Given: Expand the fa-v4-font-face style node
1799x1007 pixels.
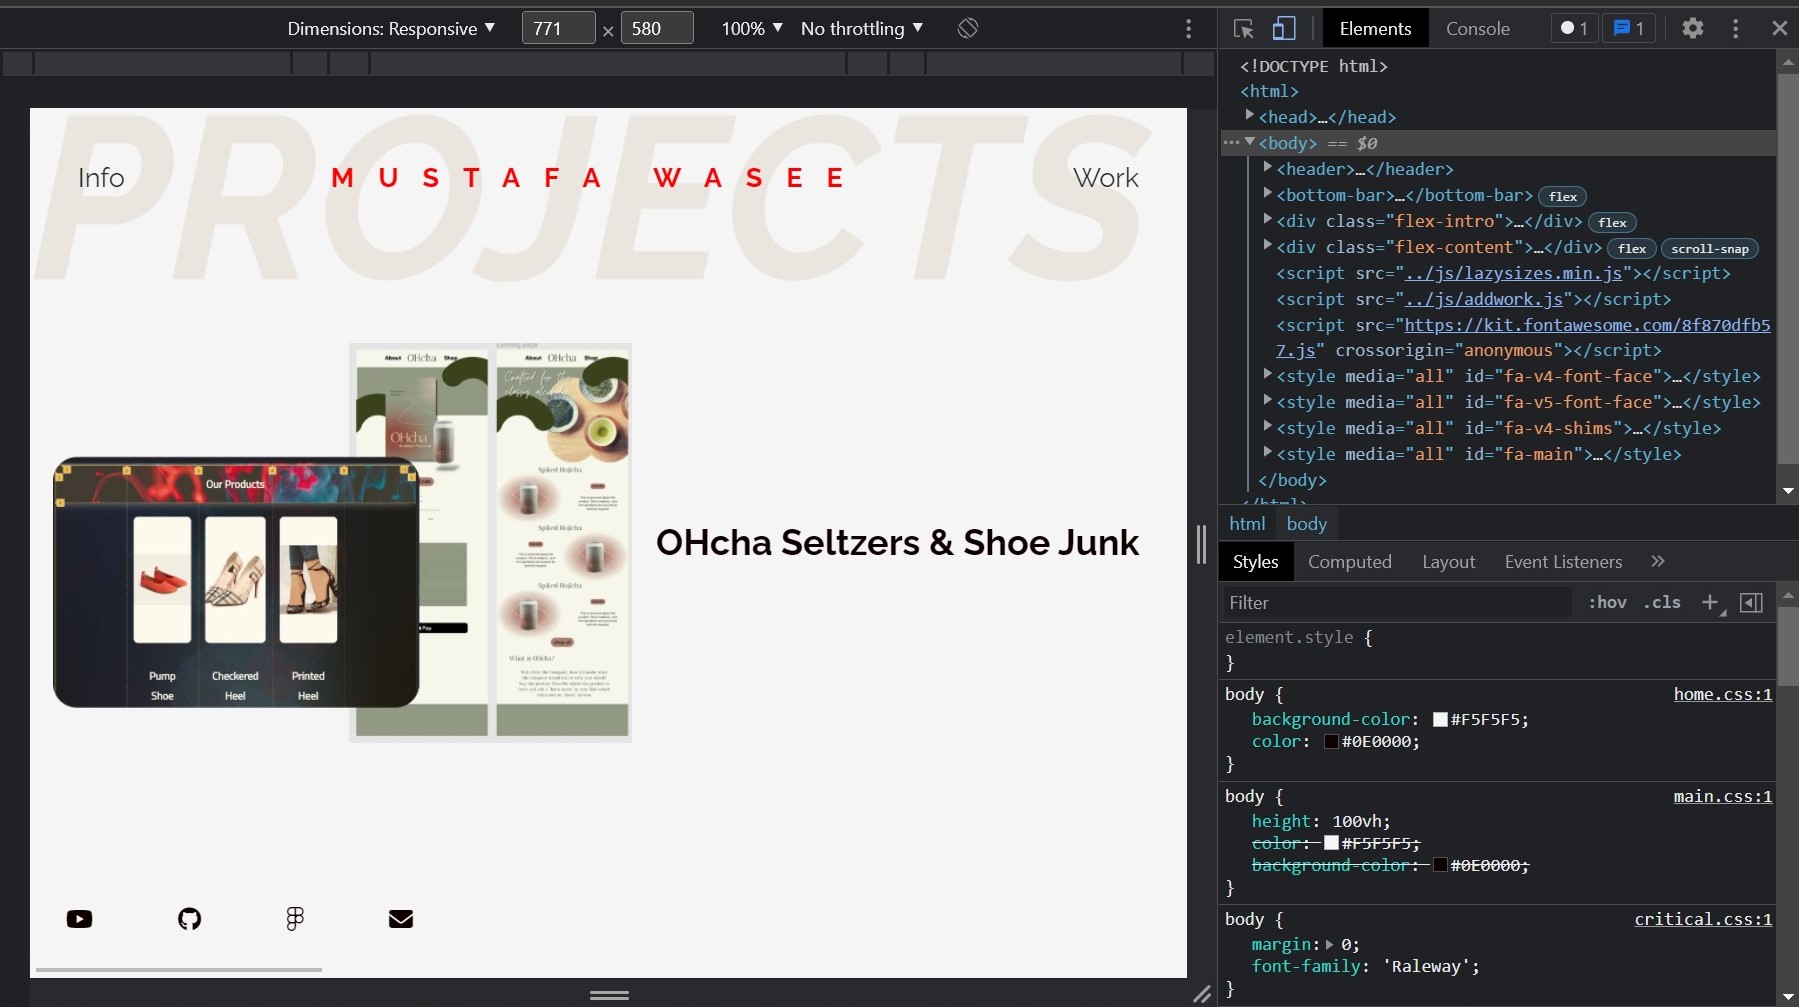Looking at the screenshot, I should 1267,374.
